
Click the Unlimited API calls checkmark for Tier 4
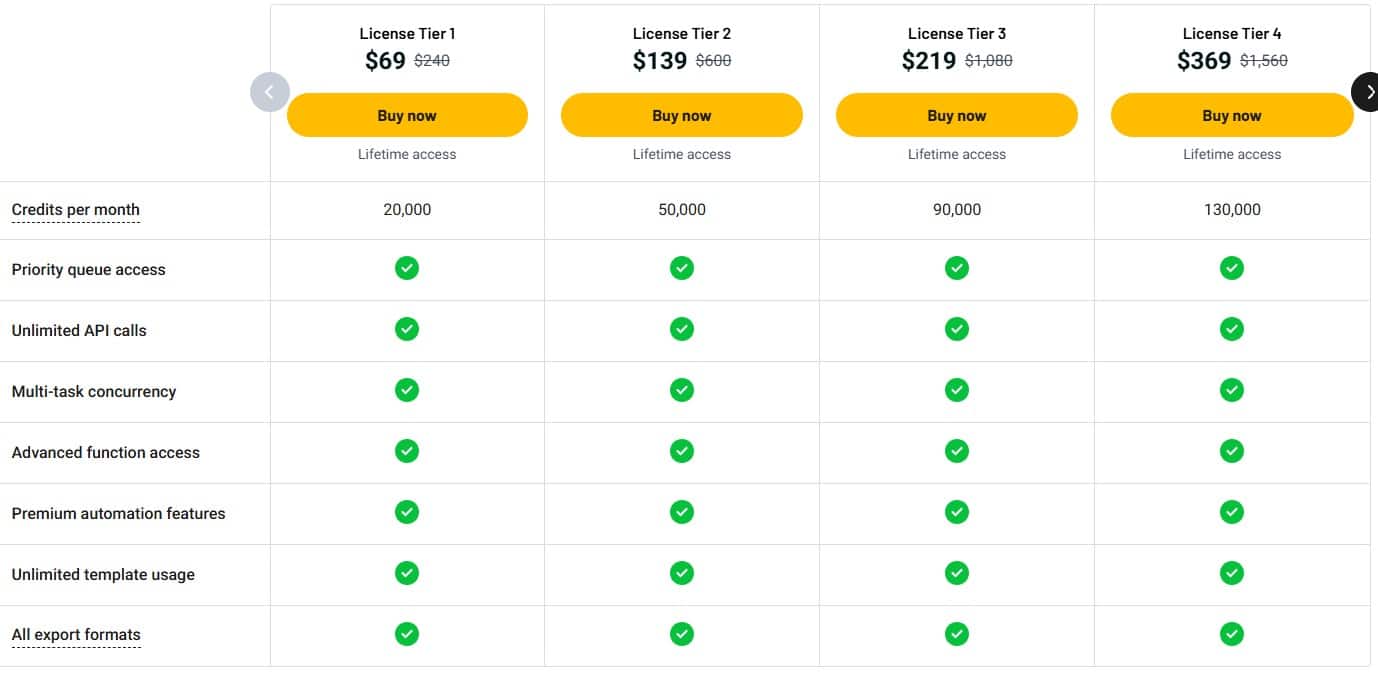click(1231, 329)
